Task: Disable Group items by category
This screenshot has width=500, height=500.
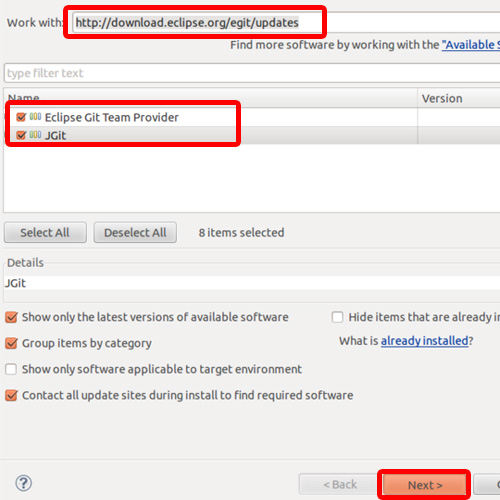Action: click(11, 343)
